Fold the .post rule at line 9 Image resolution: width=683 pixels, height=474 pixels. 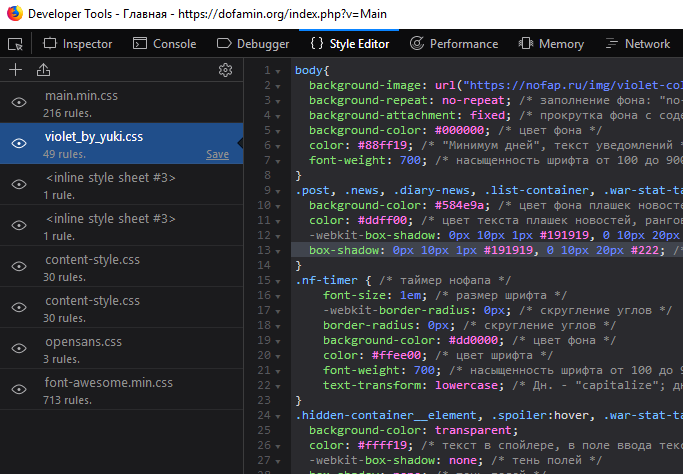point(277,190)
